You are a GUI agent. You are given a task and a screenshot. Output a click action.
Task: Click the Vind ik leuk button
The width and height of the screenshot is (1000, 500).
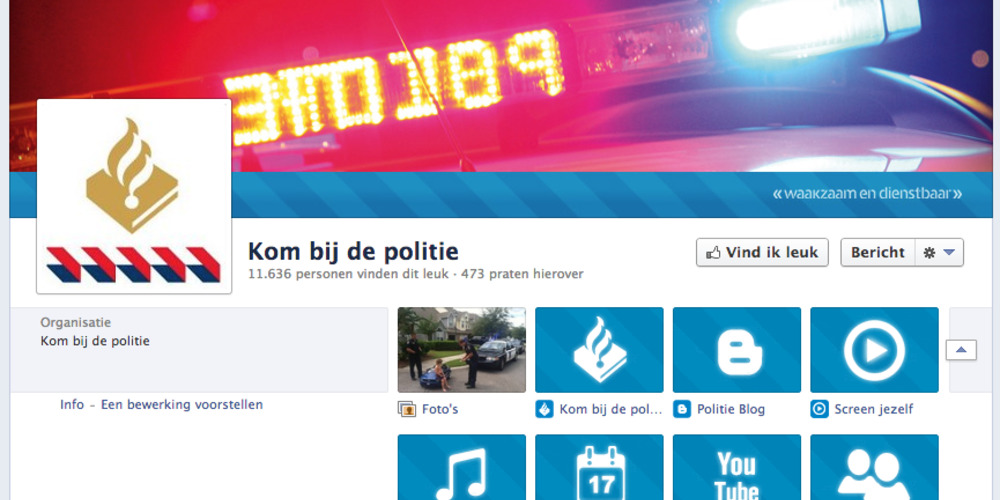point(762,253)
